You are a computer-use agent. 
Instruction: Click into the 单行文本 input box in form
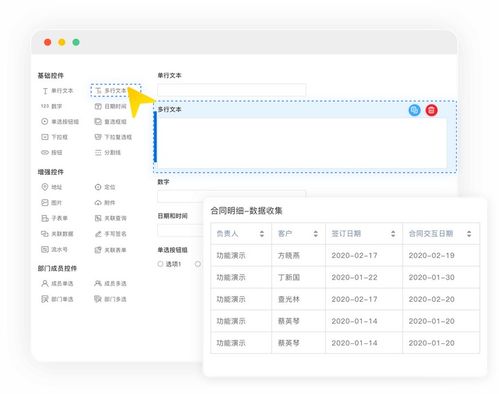(231, 90)
